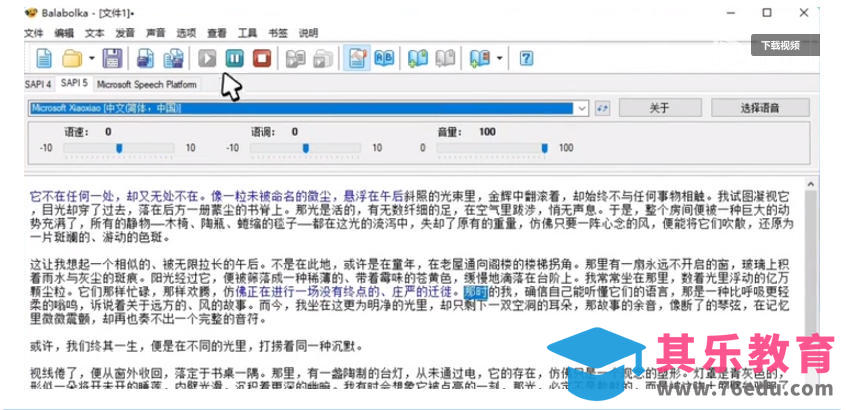Click the split and save audio files icon
Image resolution: width=846 pixels, height=410 pixels.
pos(173,58)
